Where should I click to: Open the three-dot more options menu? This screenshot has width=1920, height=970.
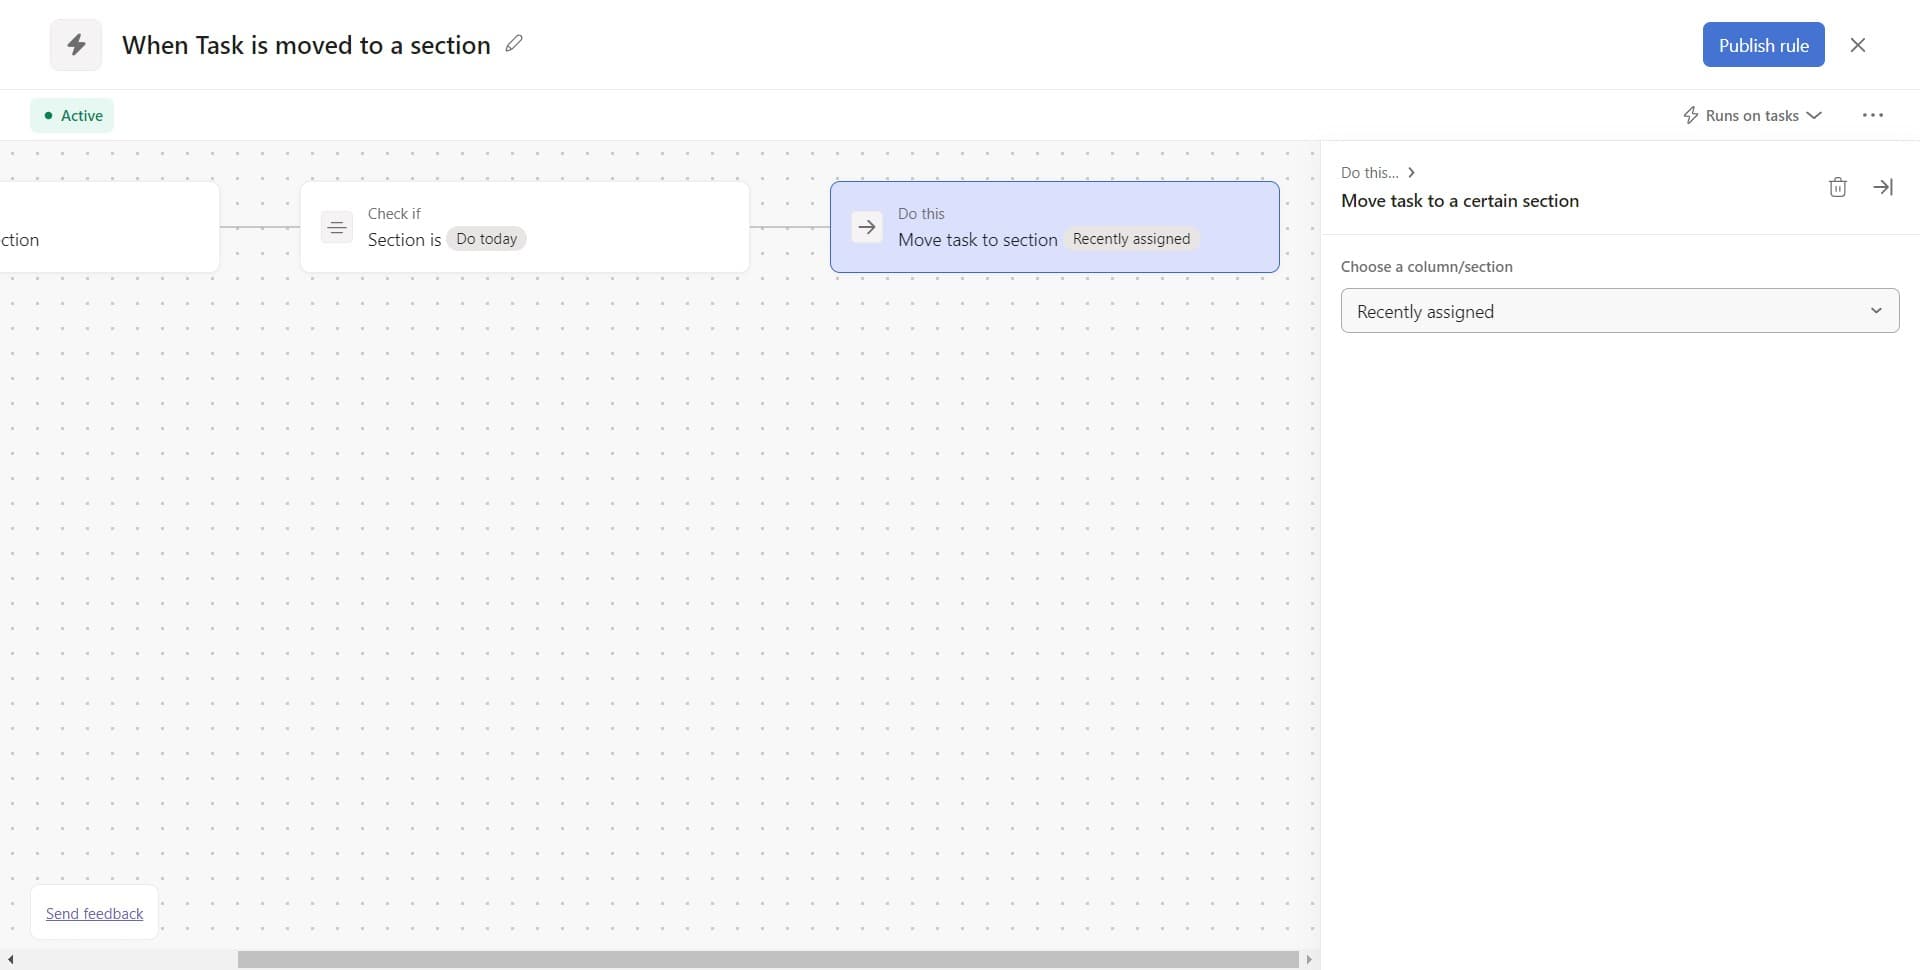1872,116
